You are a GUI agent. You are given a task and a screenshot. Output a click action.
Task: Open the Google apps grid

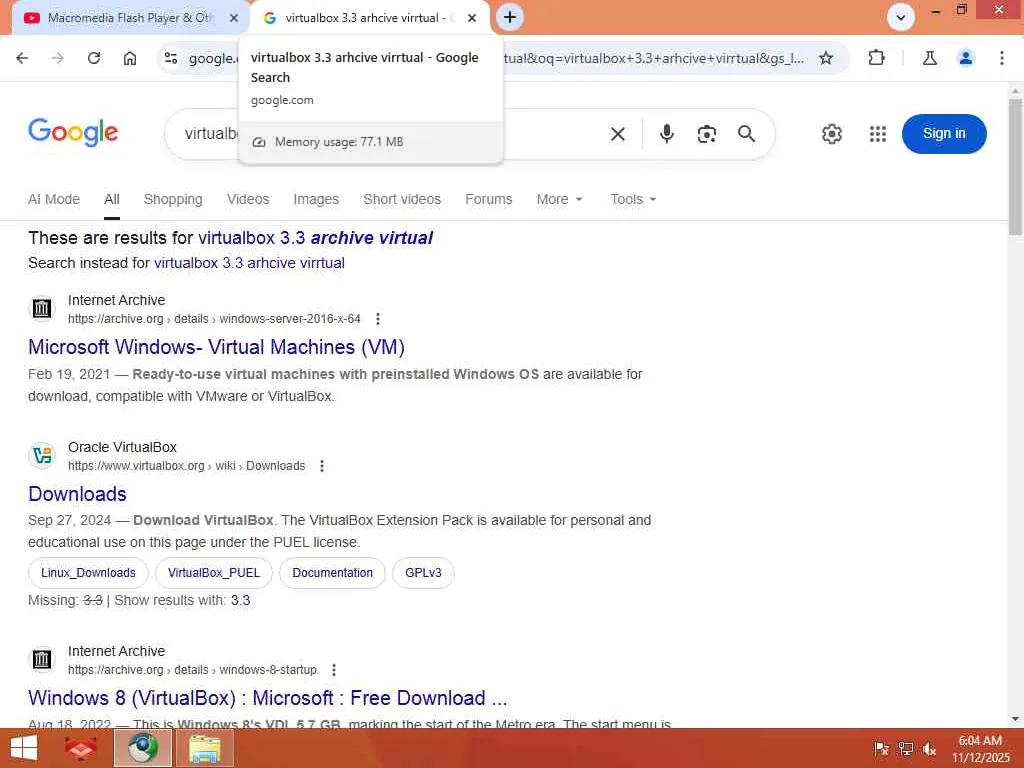[x=878, y=134]
